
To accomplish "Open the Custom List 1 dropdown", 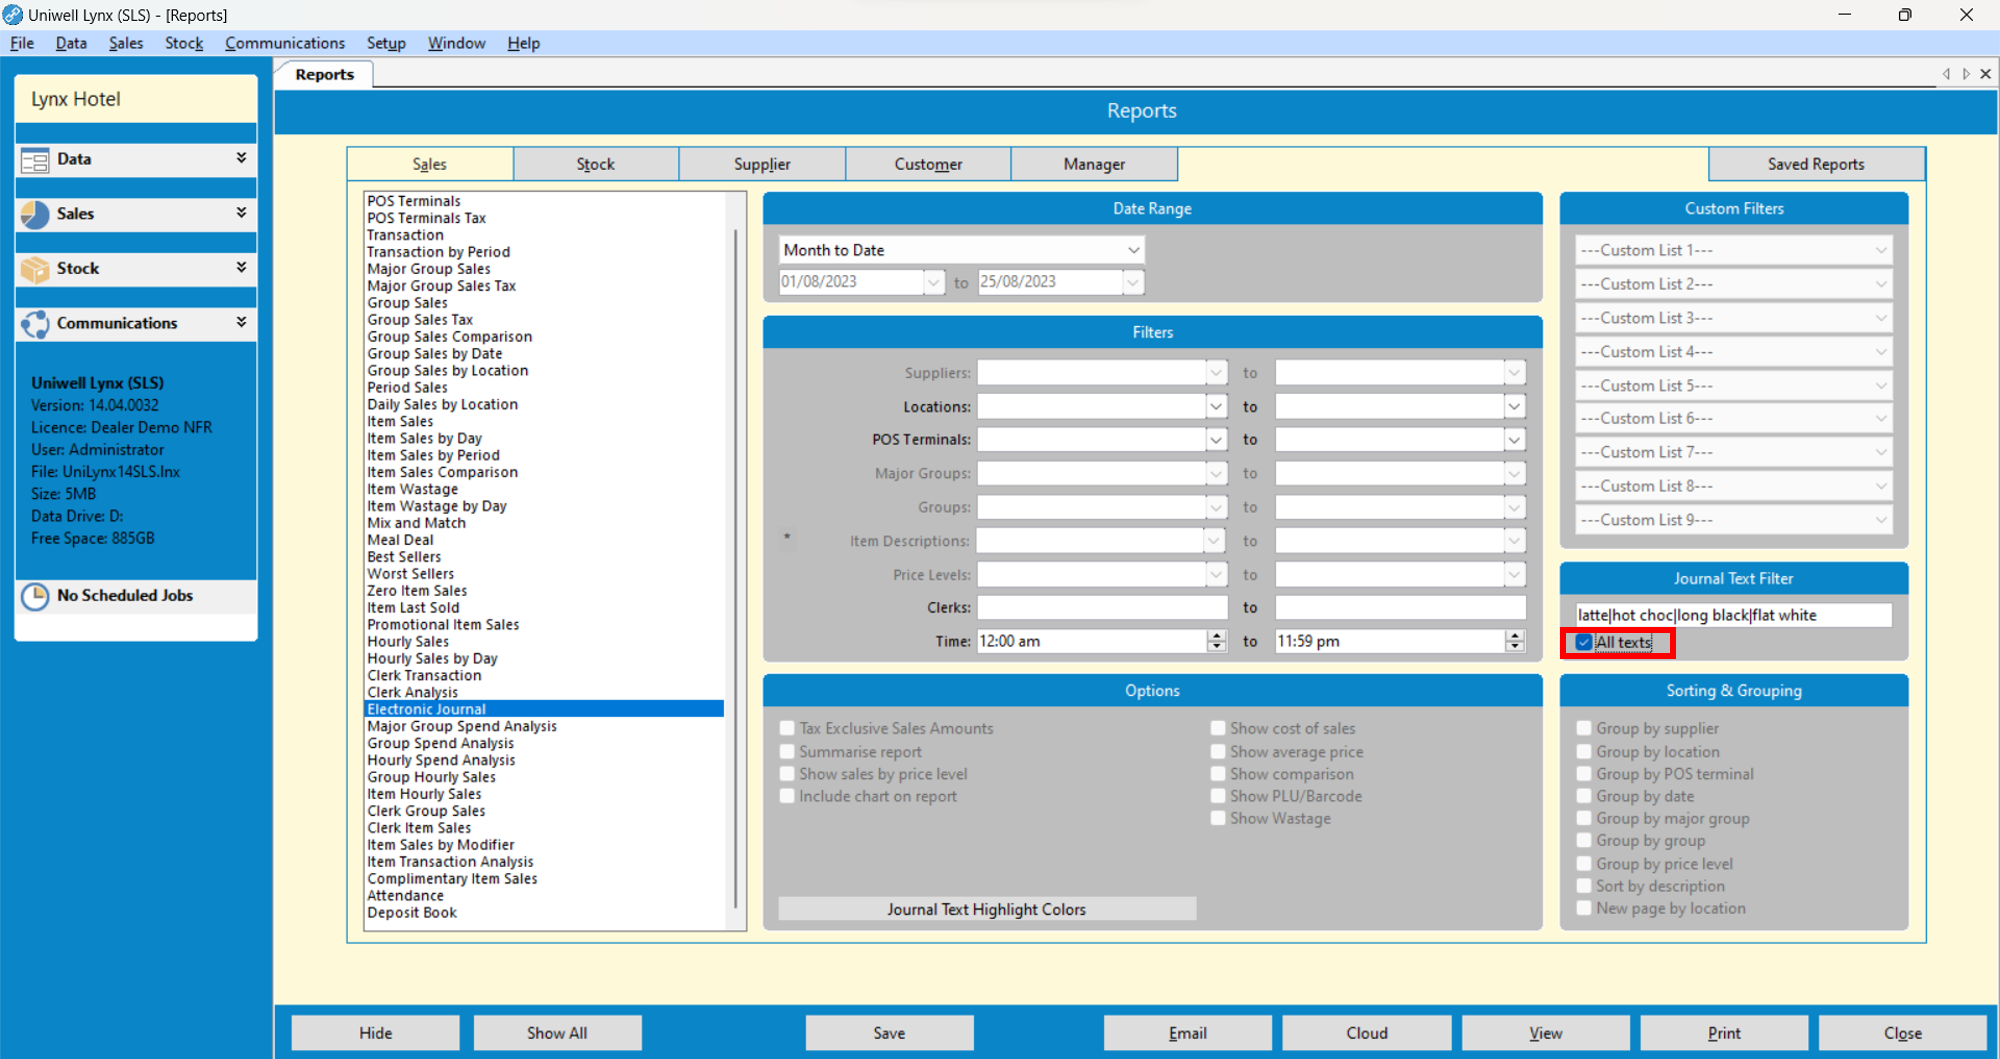I will 1881,250.
